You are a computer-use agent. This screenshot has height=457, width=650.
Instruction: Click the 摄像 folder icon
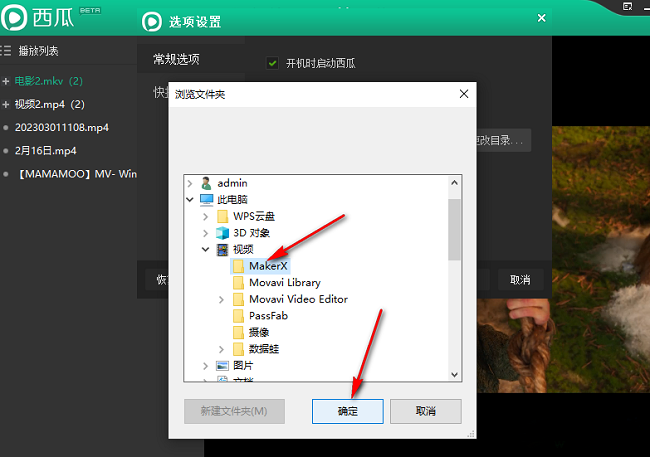(x=238, y=332)
